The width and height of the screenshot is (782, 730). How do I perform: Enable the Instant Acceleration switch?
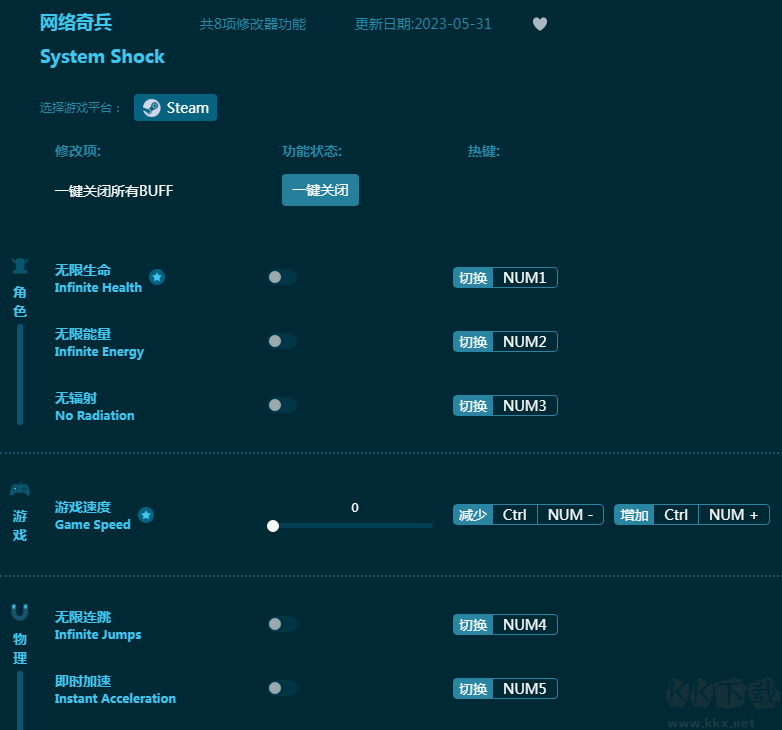click(282, 688)
